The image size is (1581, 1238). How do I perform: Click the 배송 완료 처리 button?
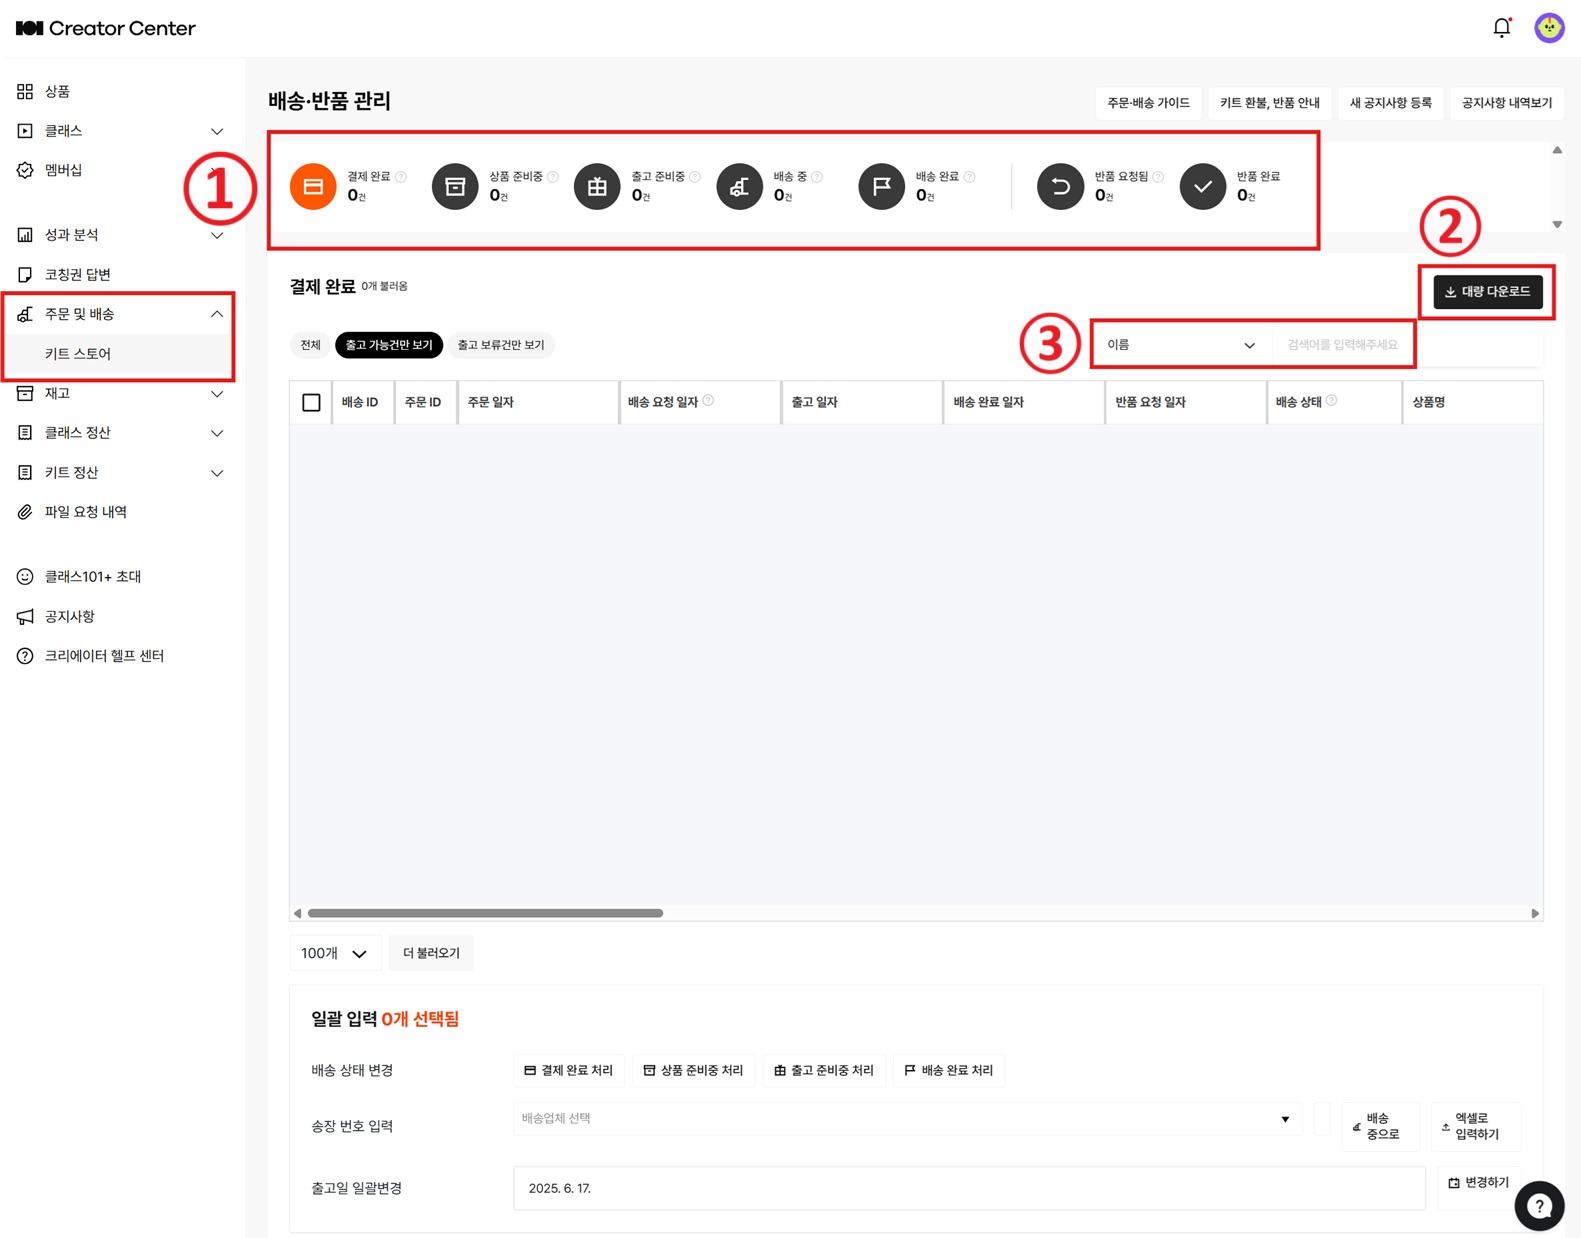point(949,1070)
